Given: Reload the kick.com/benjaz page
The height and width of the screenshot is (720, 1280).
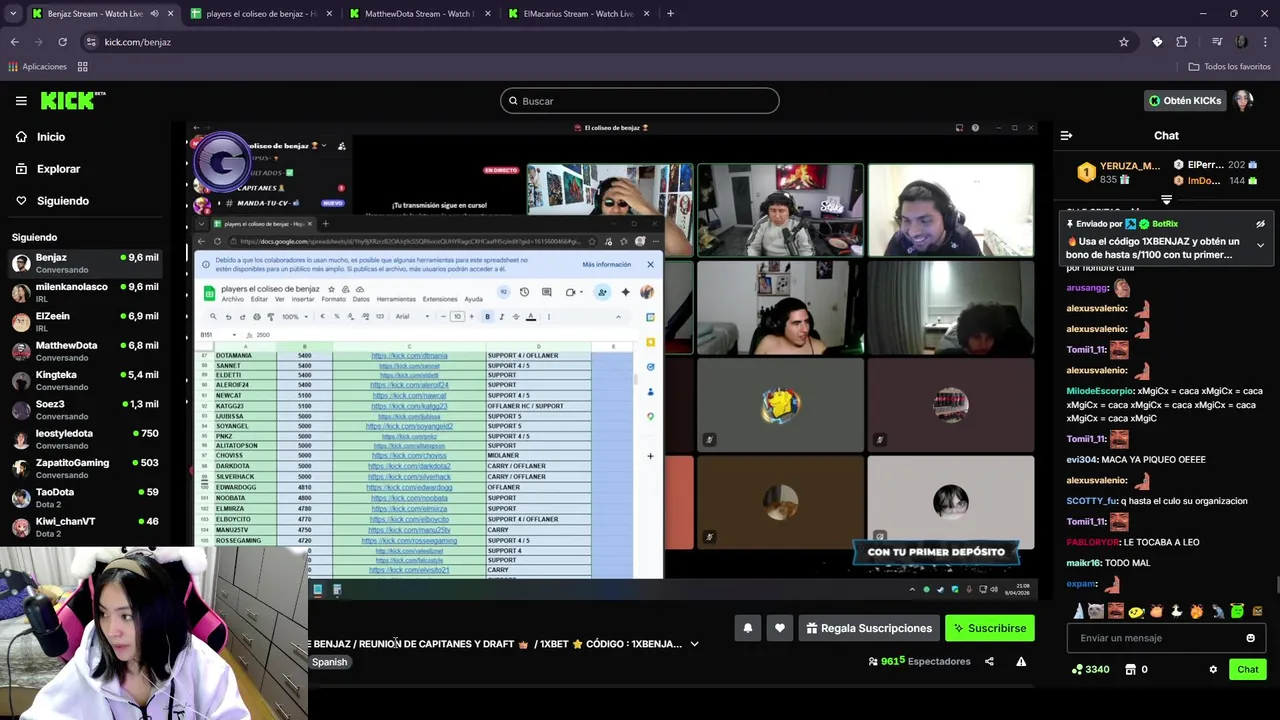Looking at the screenshot, I should click(62, 42).
